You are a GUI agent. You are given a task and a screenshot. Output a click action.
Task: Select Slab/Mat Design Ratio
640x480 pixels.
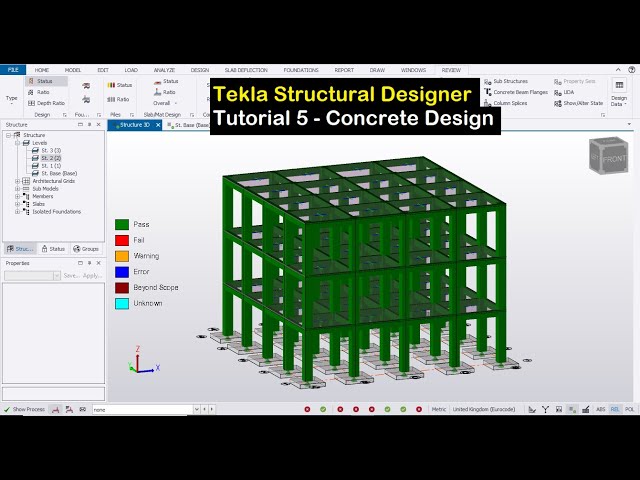165,92
